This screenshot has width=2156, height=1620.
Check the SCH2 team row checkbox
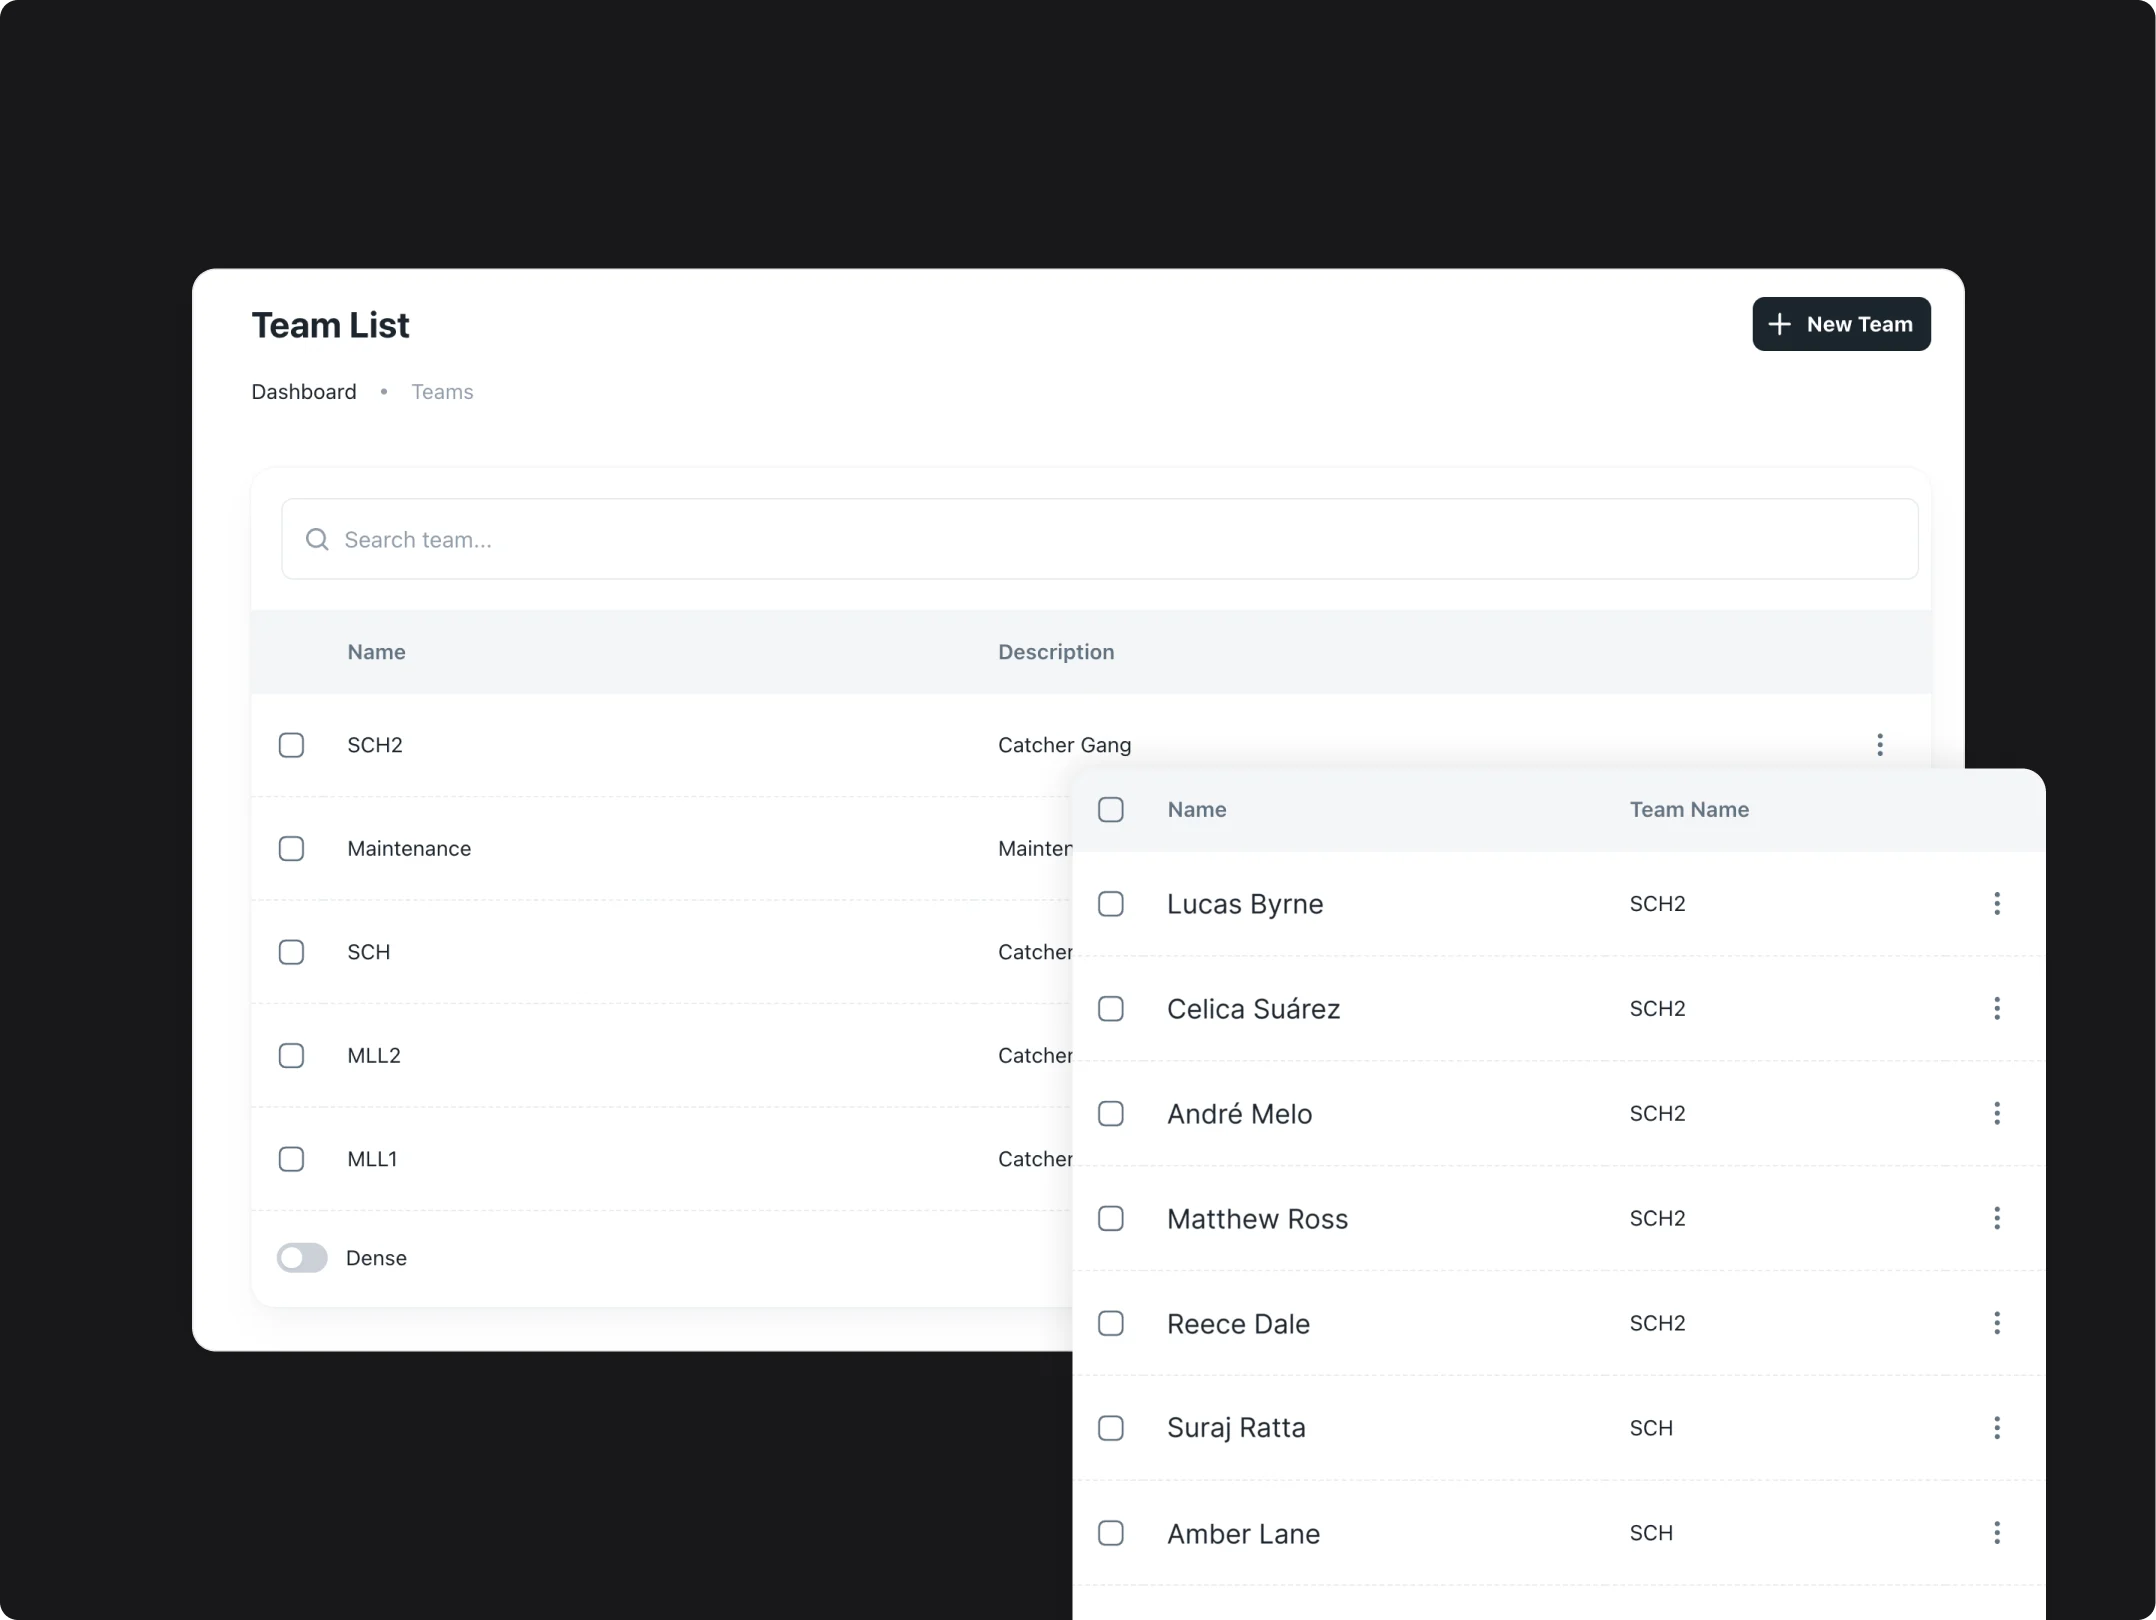[291, 745]
